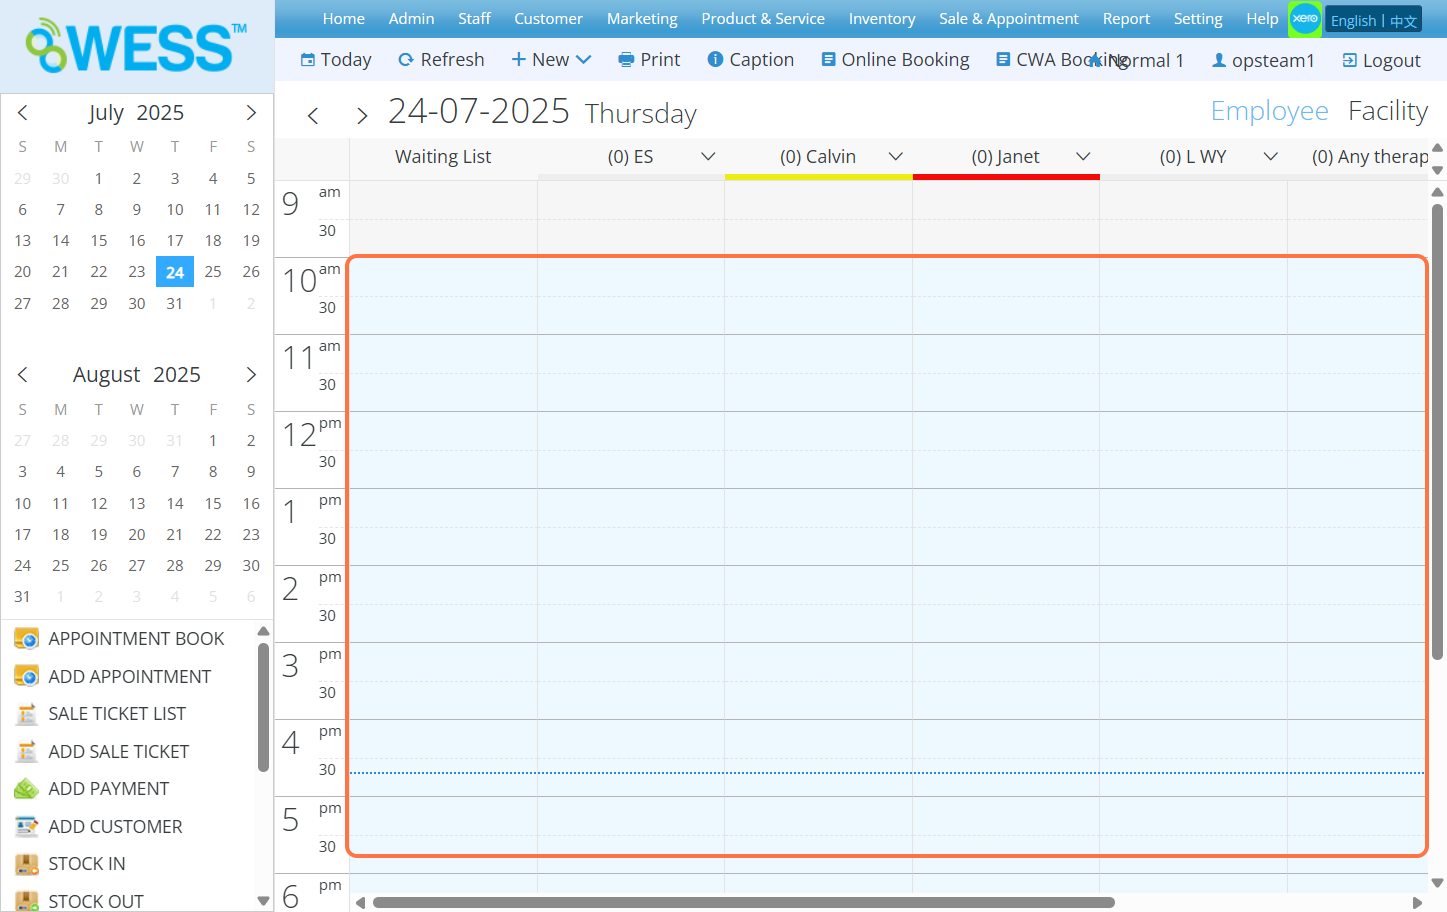Open the Inventory menu
This screenshot has width=1447, height=912.
click(881, 19)
